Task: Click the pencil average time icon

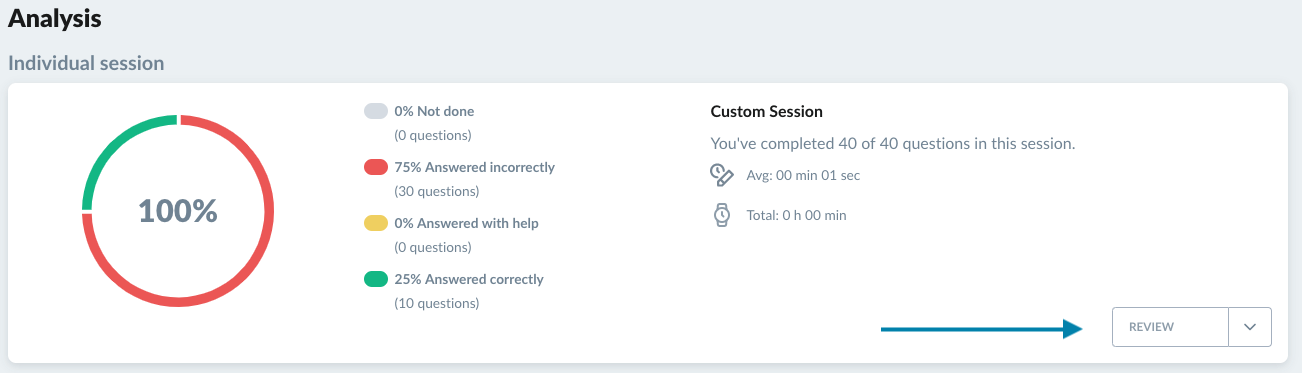Action: pyautogui.click(x=722, y=175)
